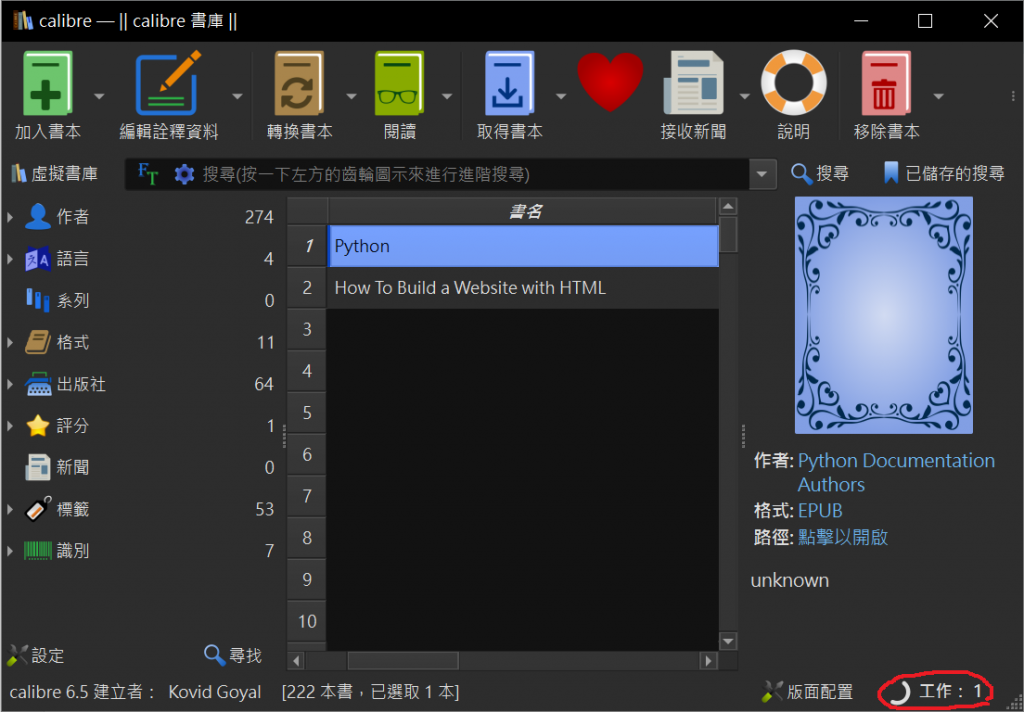Open dropdown arrow next to 加入書本
The height and width of the screenshot is (712, 1024).
tap(99, 97)
